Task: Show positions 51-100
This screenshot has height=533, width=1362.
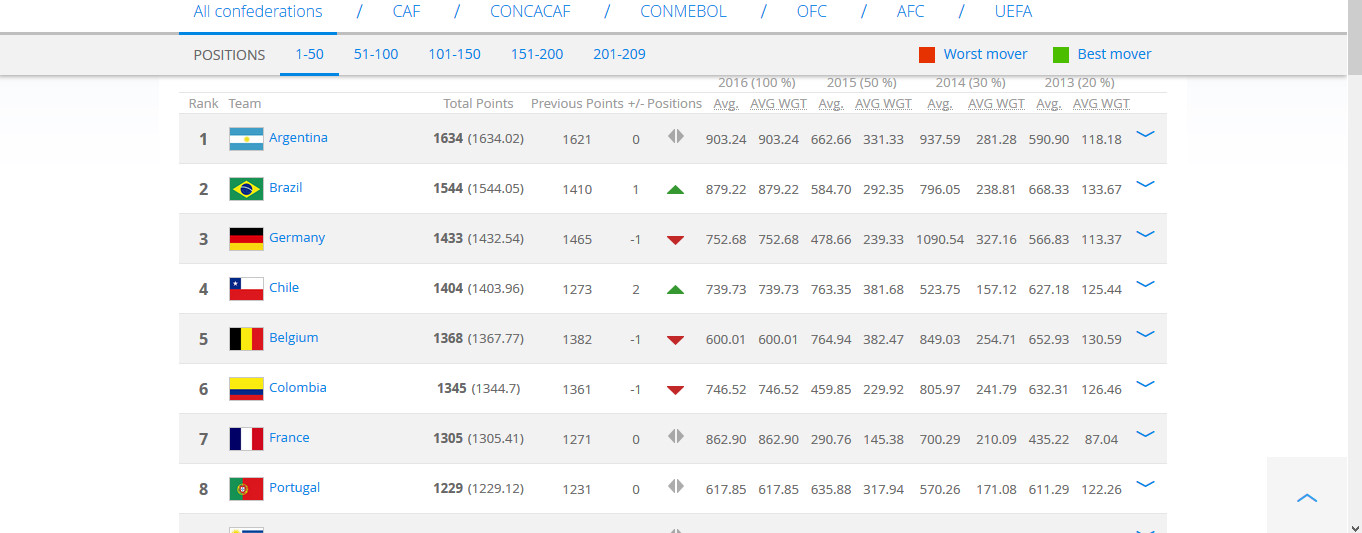Action: tap(376, 54)
